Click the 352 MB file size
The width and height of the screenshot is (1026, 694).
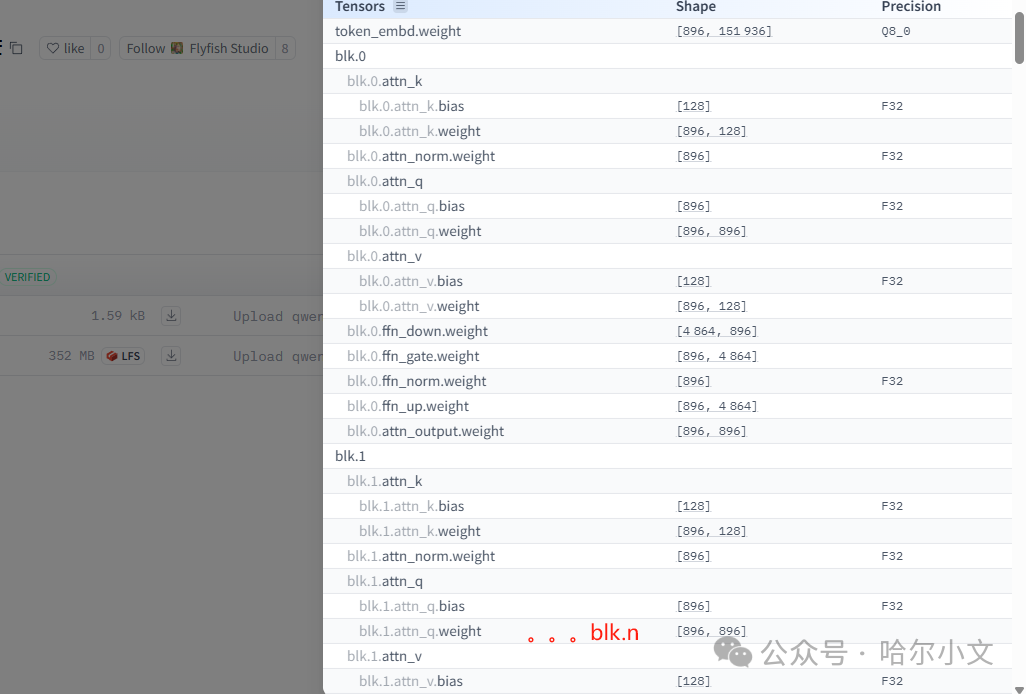(71, 356)
